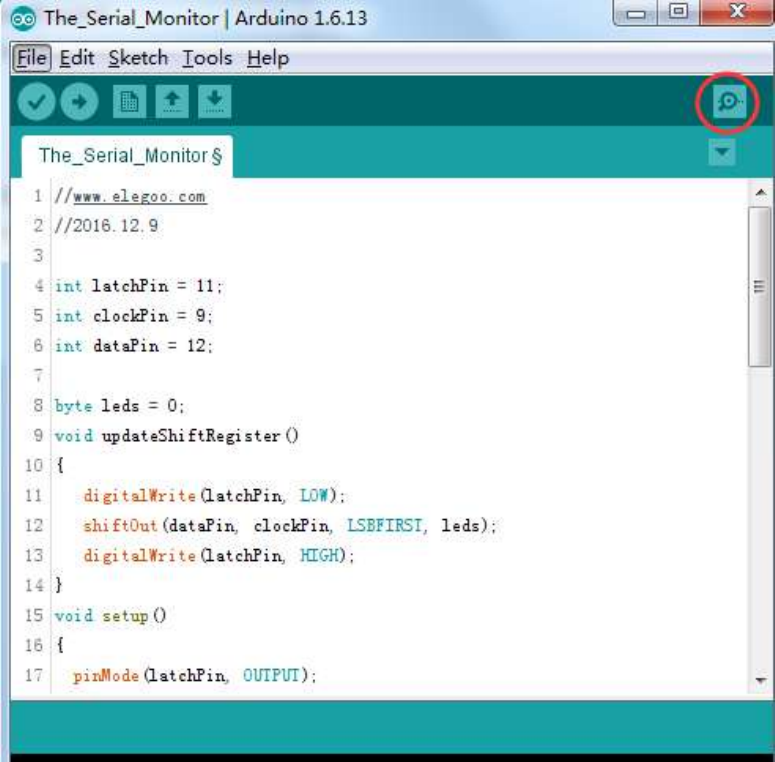Open the Edit menu
The height and width of the screenshot is (762, 775).
[77, 58]
